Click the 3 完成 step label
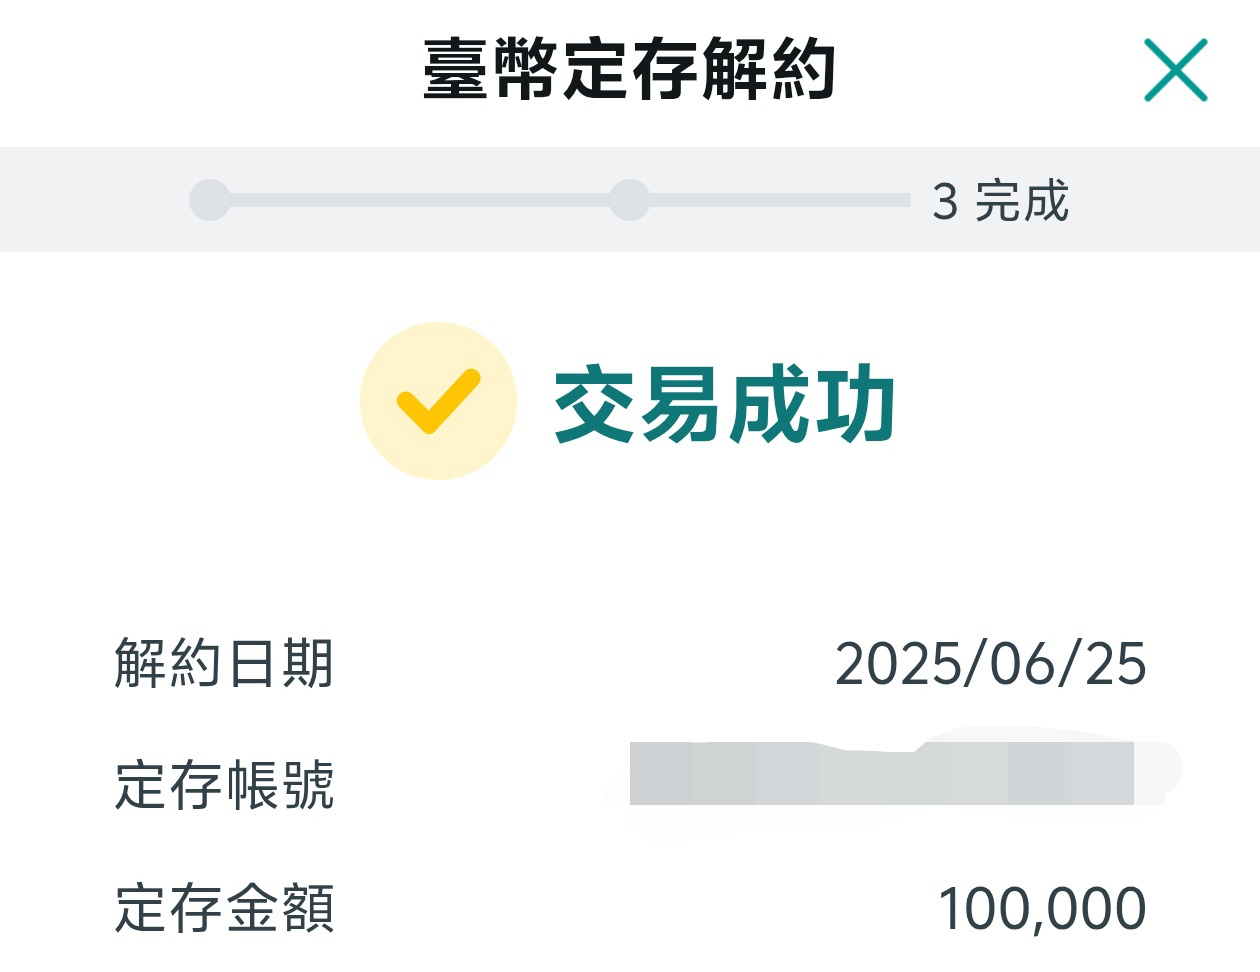Viewport: 1260px width, 972px height. pyautogui.click(x=1001, y=201)
